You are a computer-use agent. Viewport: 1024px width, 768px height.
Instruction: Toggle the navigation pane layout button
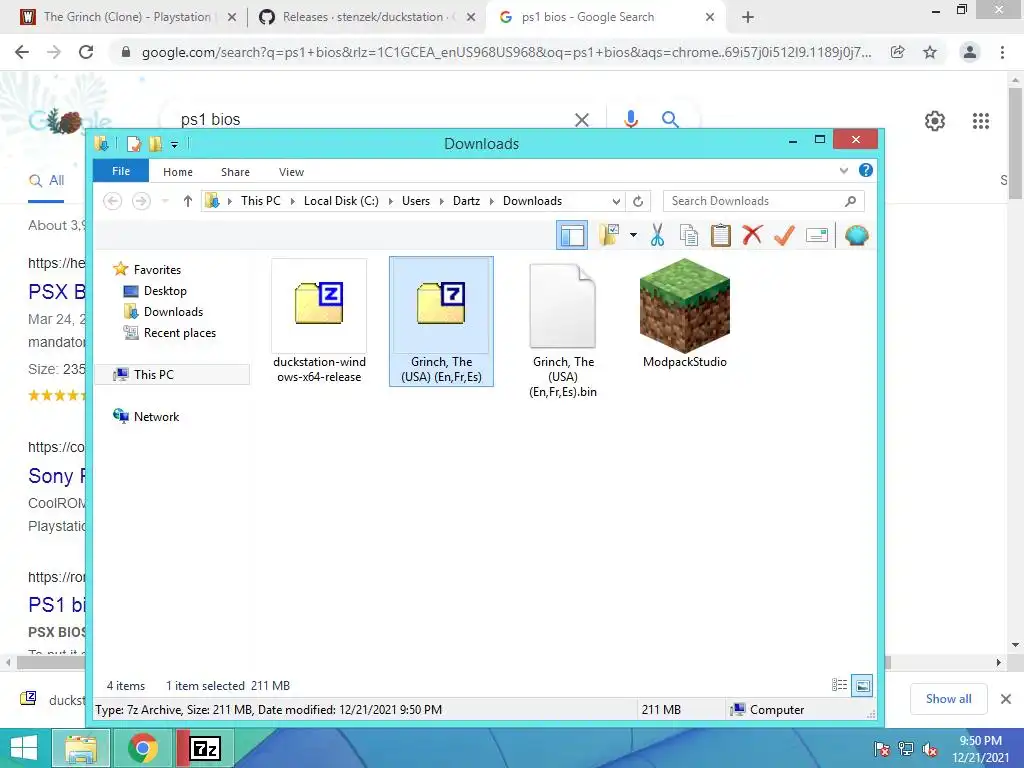572,235
